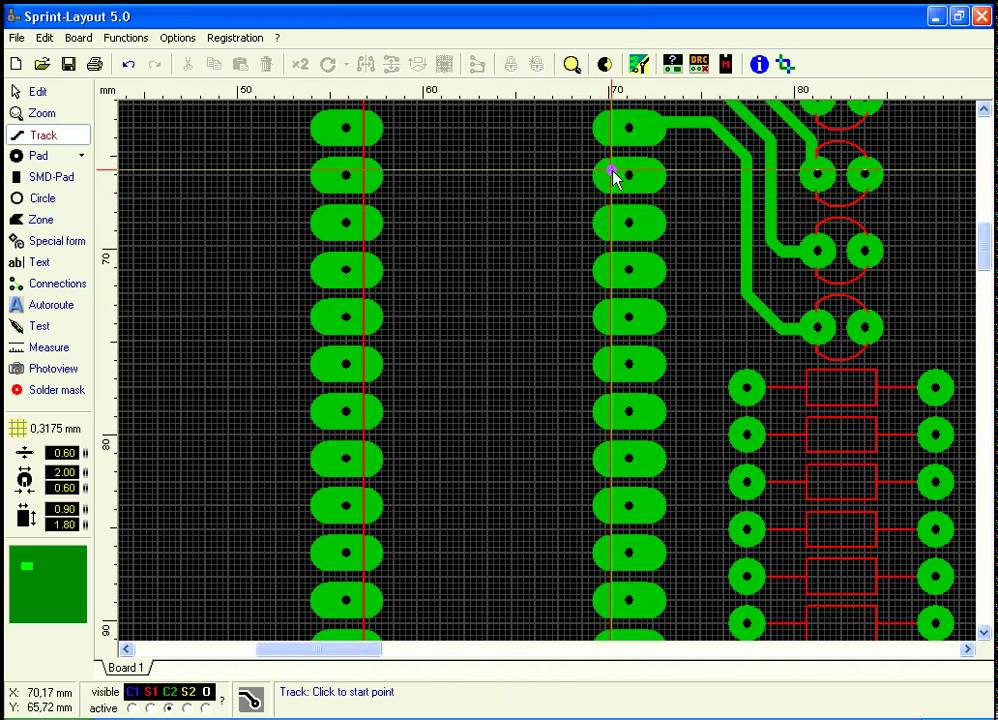Open the magnifying glass search icon in toolbar
This screenshot has width=998, height=720.
572,64
